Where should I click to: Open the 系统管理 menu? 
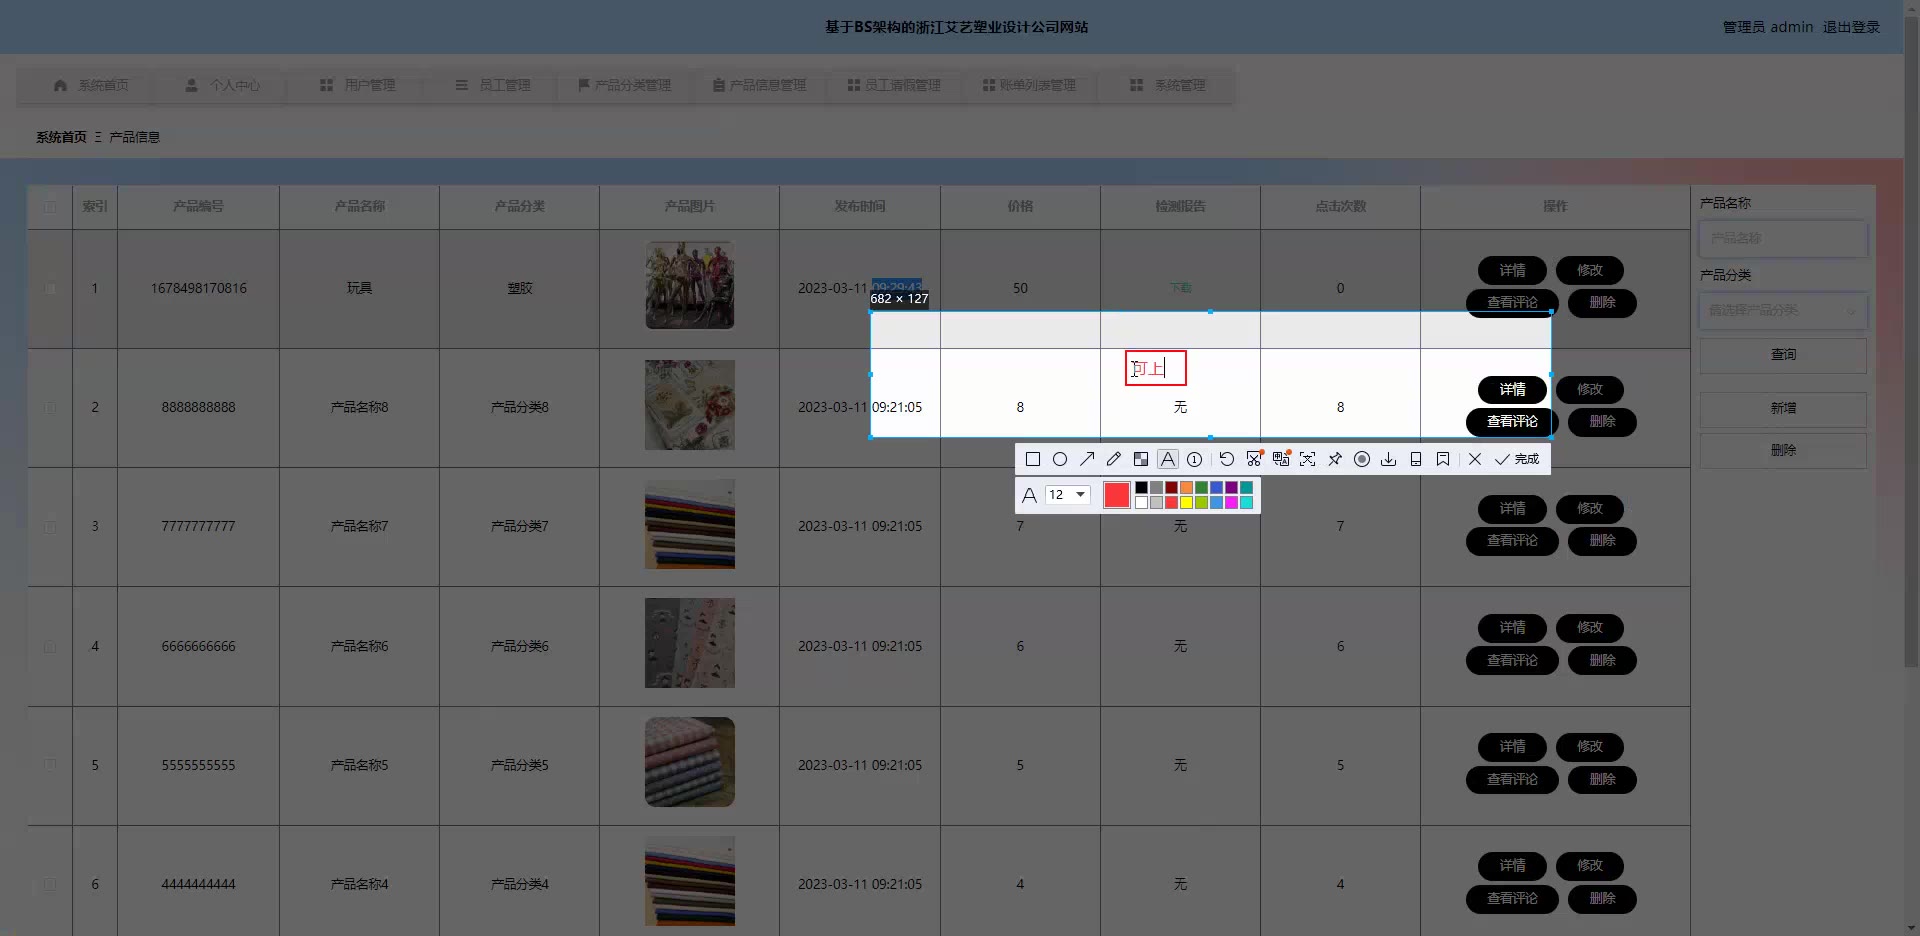pyautogui.click(x=1167, y=85)
